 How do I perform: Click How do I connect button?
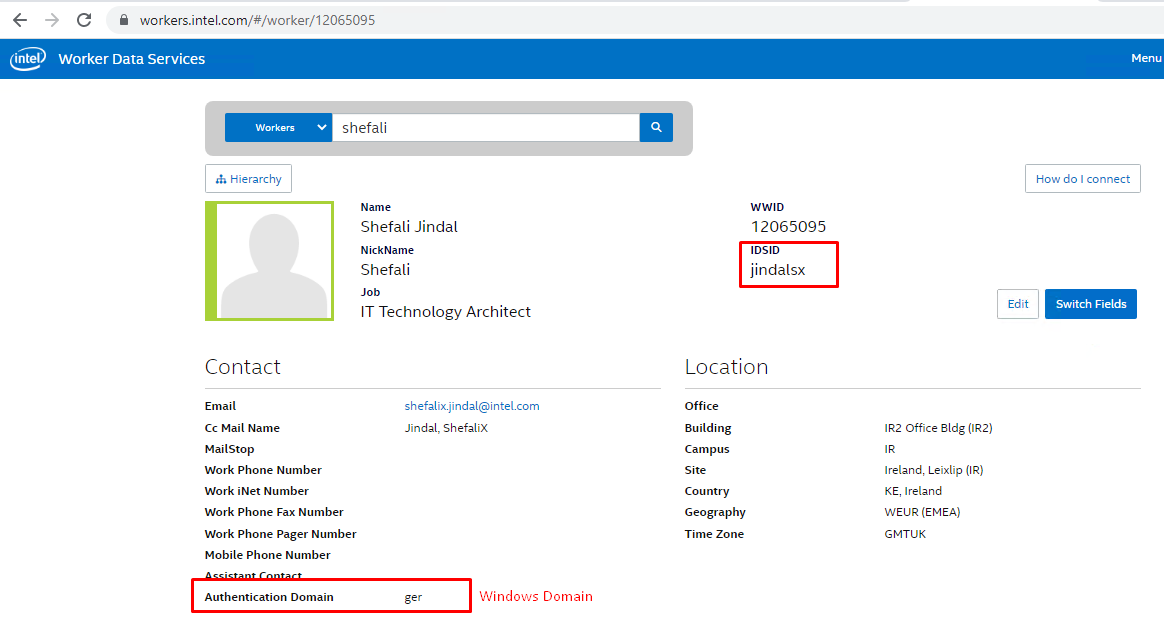tap(1082, 179)
